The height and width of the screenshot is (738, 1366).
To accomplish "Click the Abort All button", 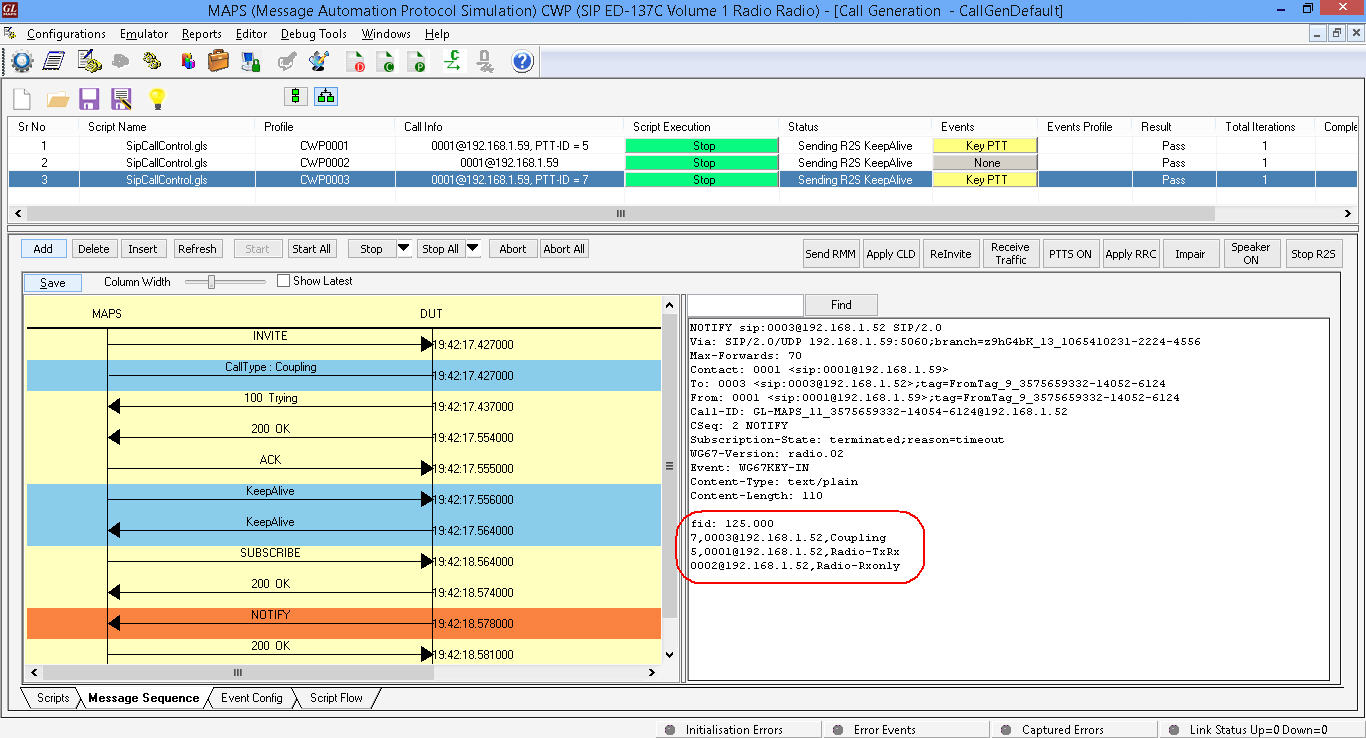I will [x=564, y=249].
